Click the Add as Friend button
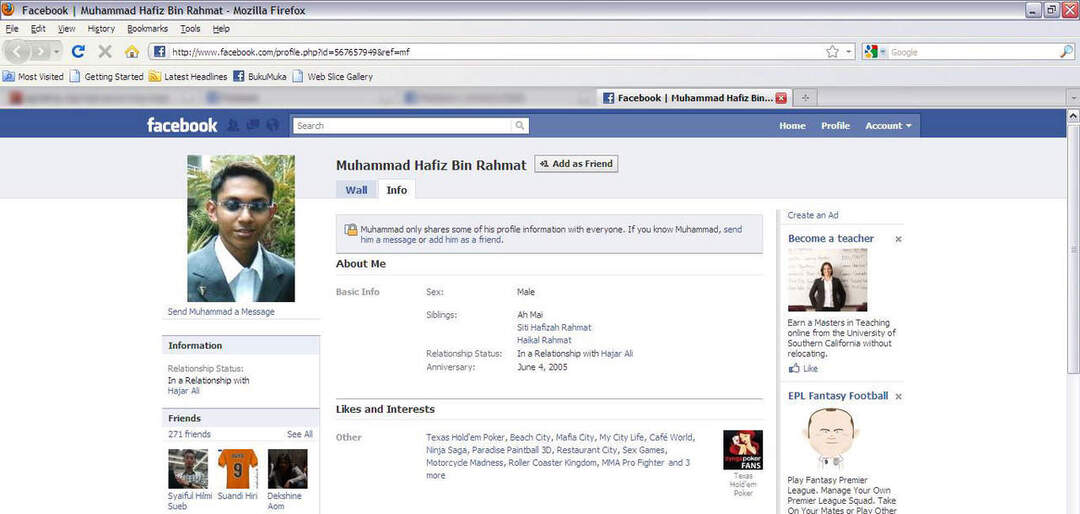Viewport: 1080px width, 514px height. (x=576, y=164)
